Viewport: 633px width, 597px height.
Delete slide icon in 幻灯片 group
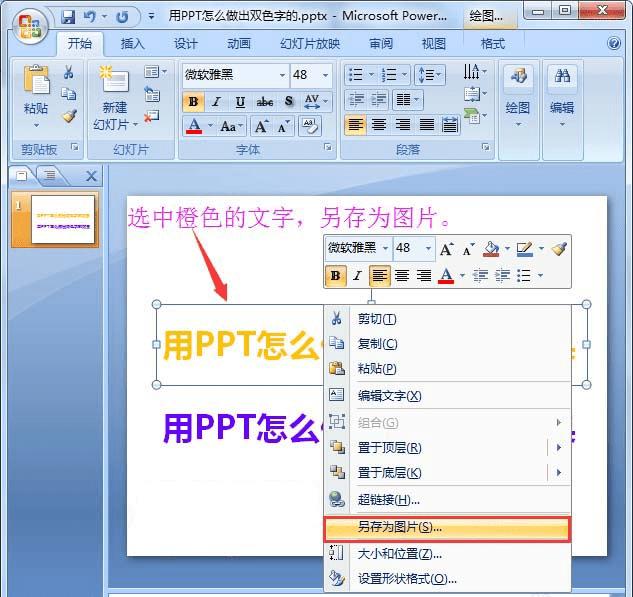point(151,117)
